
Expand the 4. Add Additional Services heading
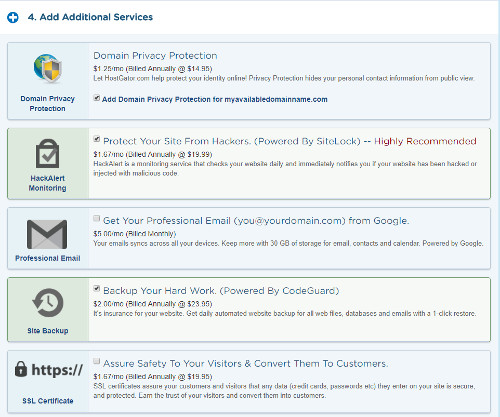click(x=90, y=17)
